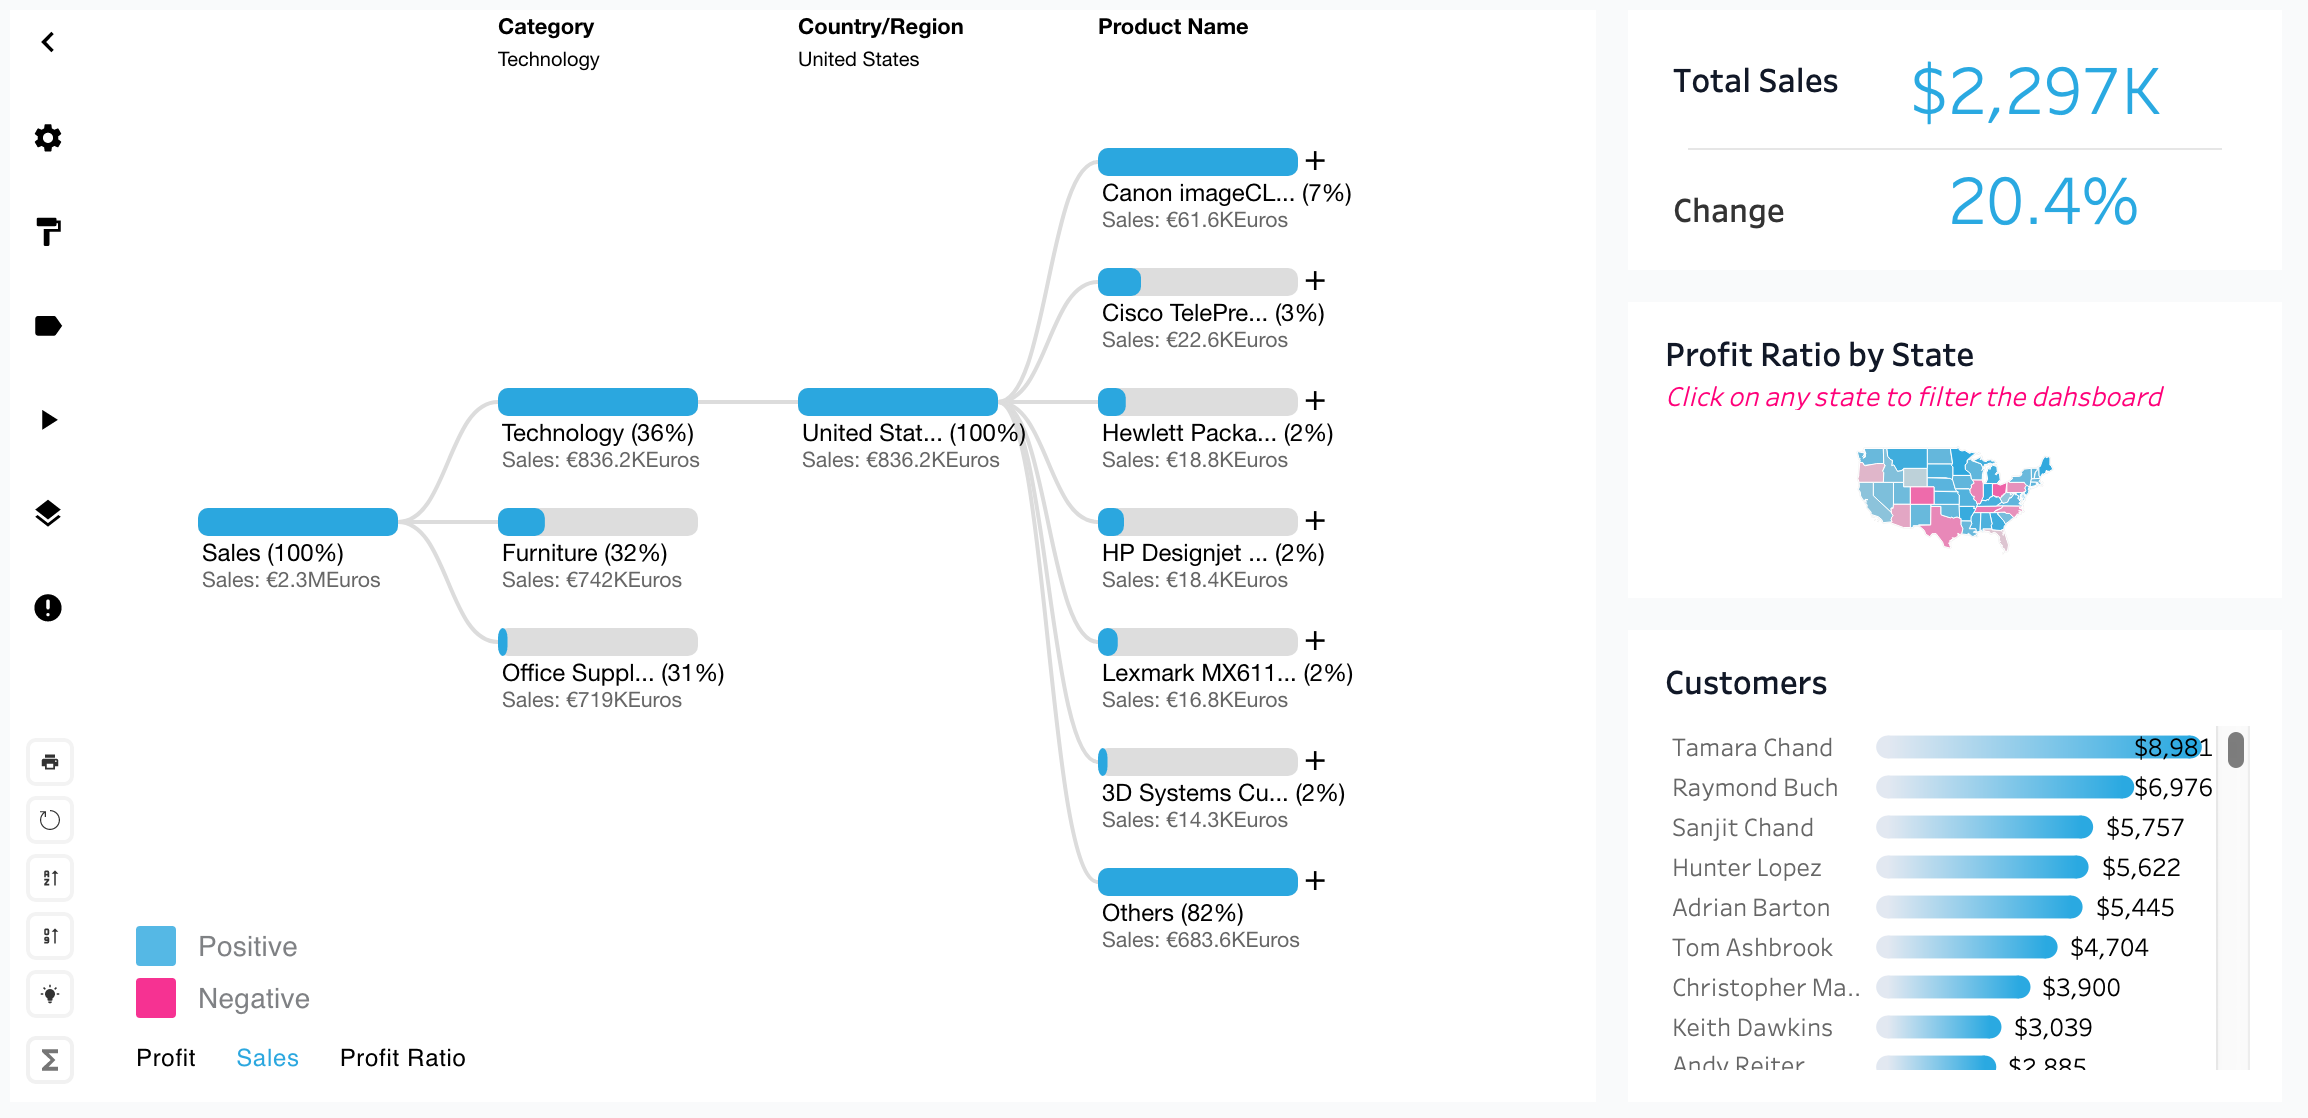Collapse sidebar with the back chevron
The image size is (2308, 1118).
pyautogui.click(x=48, y=42)
